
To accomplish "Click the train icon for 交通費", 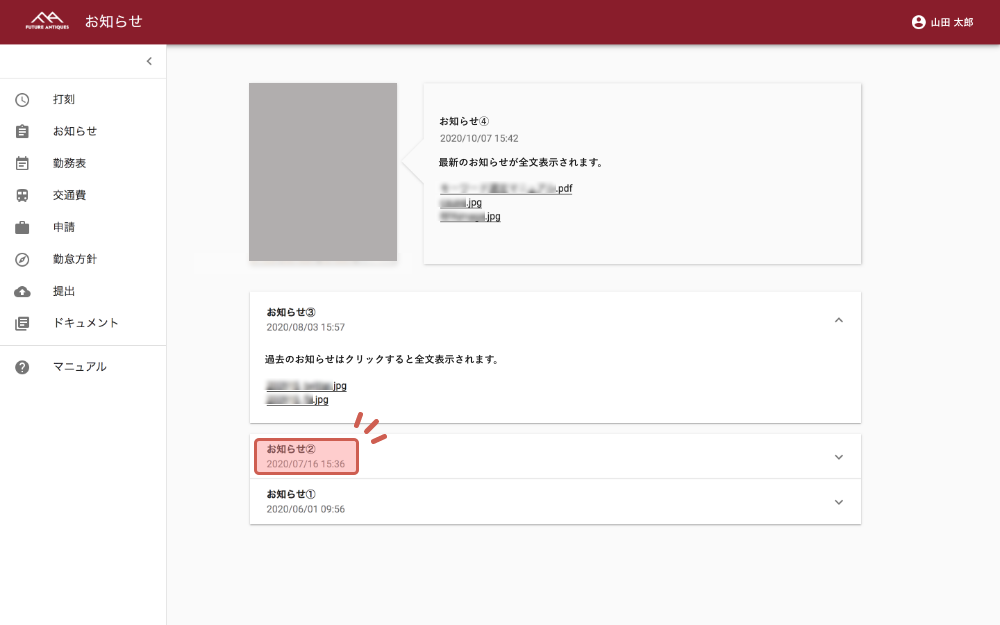I will [x=22, y=195].
